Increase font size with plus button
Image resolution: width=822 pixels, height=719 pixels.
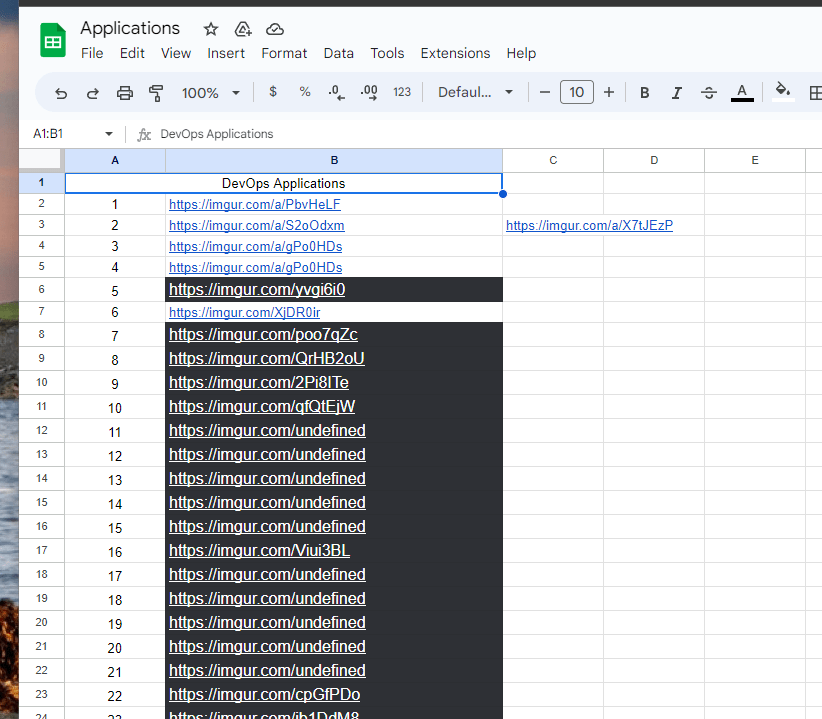click(609, 93)
